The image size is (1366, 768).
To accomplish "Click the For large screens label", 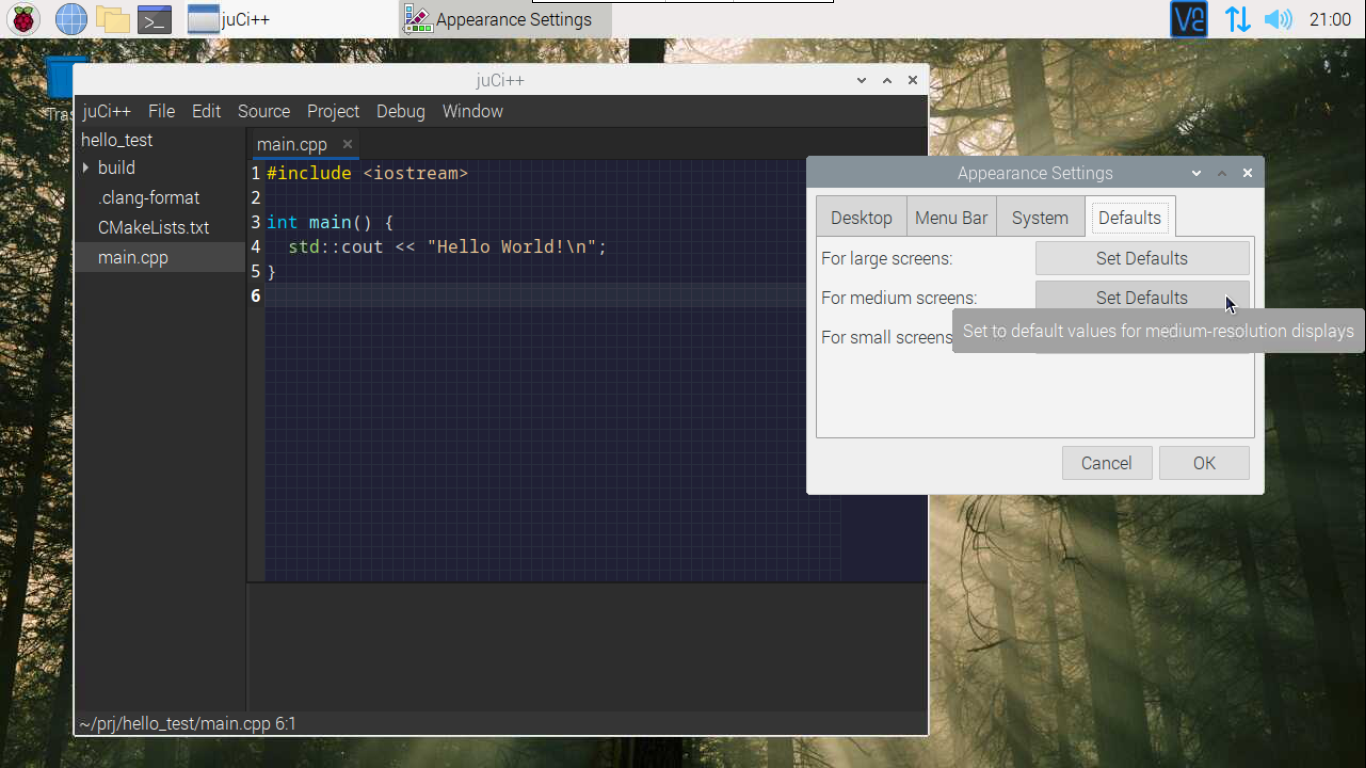I will coord(886,258).
